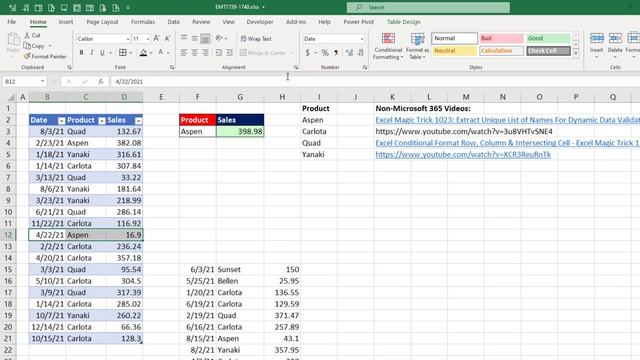The width and height of the screenshot is (640, 360).
Task: Click the Select All corner triangle
Action: 11,97
